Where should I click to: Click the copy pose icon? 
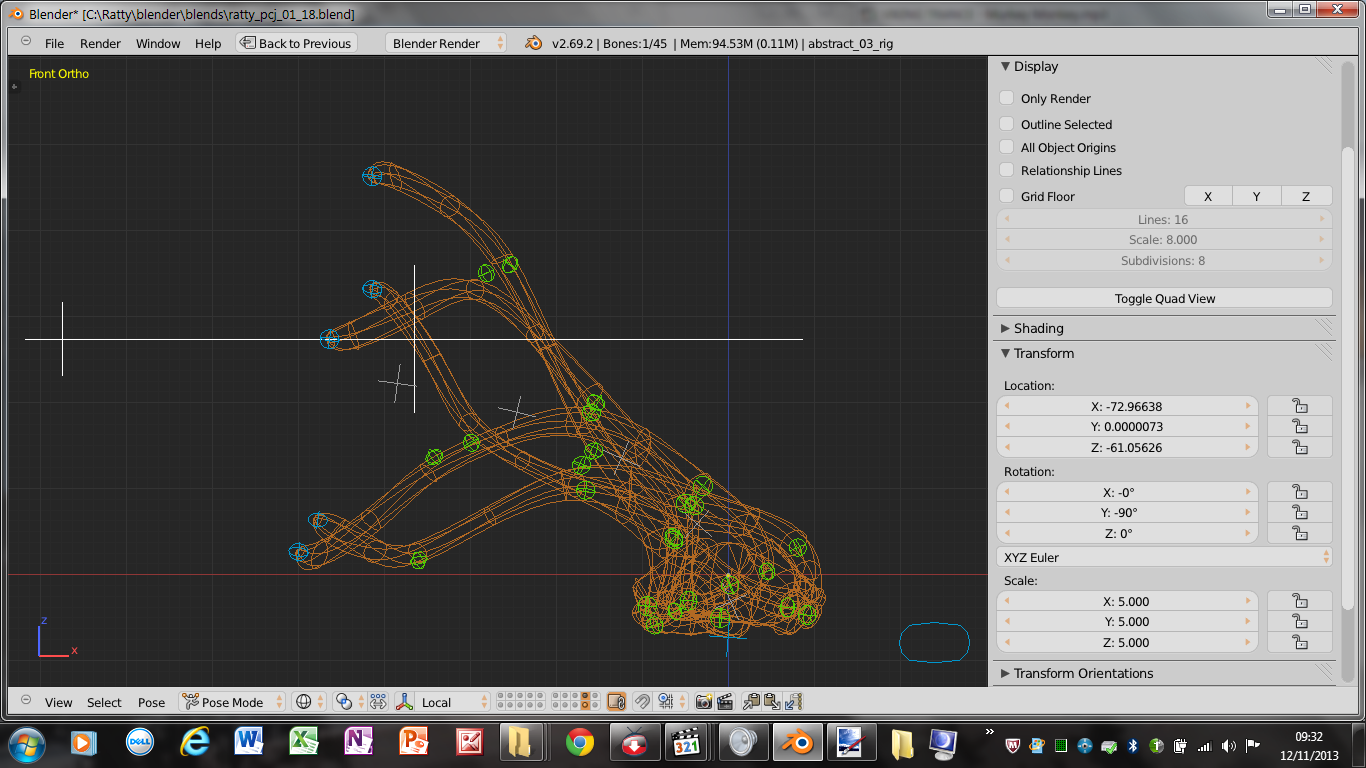pyautogui.click(x=751, y=702)
